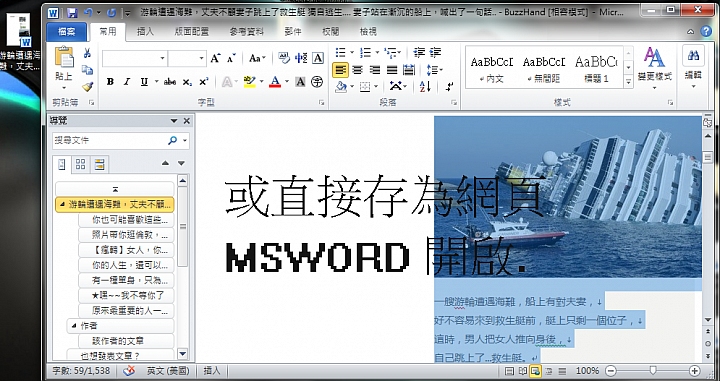Viewport: 720px width, 381px height.
Task: Toggle show paragraph marks
Action: [450, 86]
